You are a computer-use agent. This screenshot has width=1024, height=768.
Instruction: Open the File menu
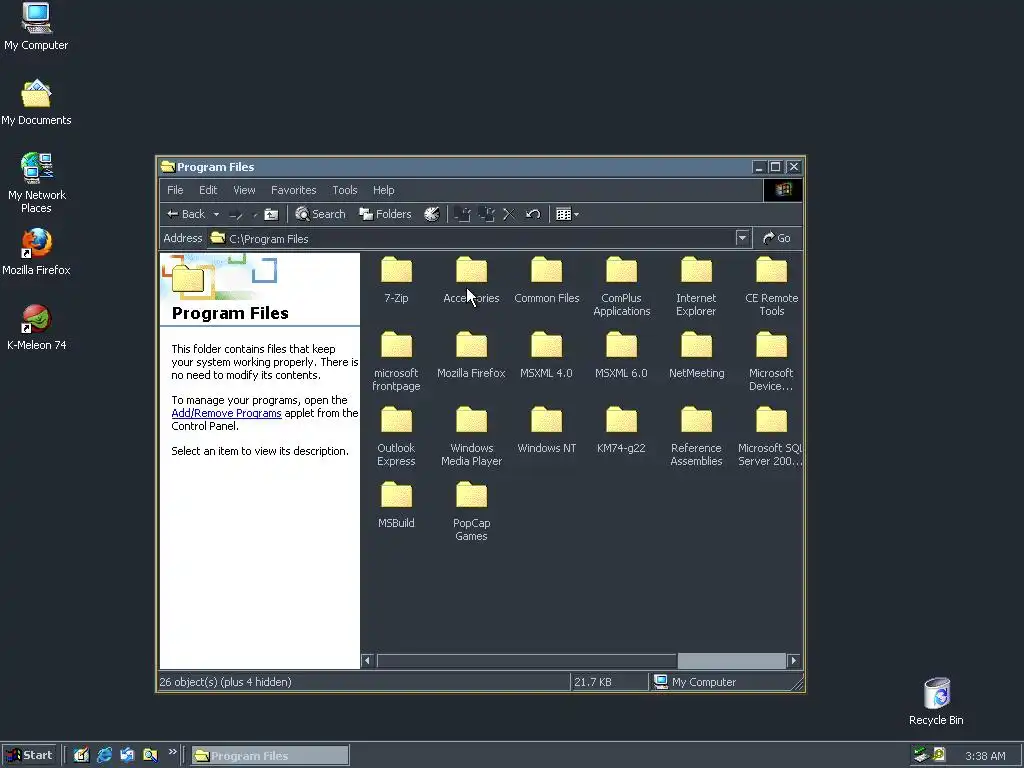(175, 190)
